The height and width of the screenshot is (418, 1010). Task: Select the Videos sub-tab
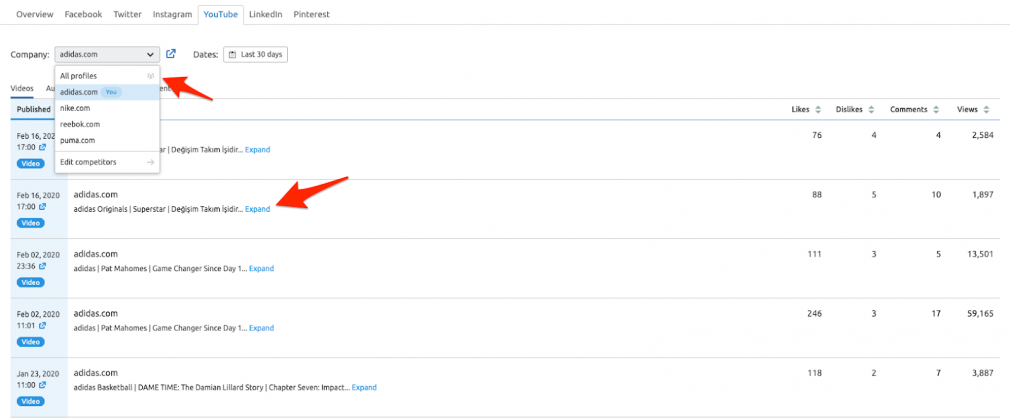click(x=22, y=88)
